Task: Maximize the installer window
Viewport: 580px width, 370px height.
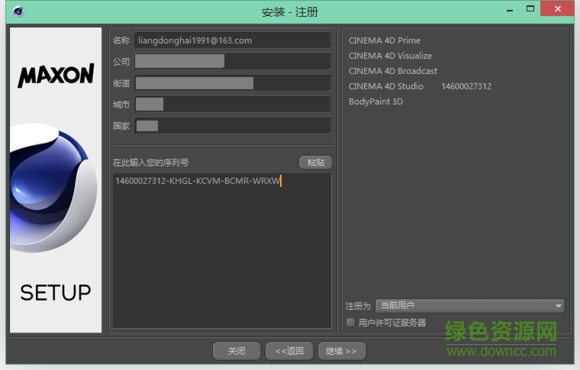Action: [530, 9]
